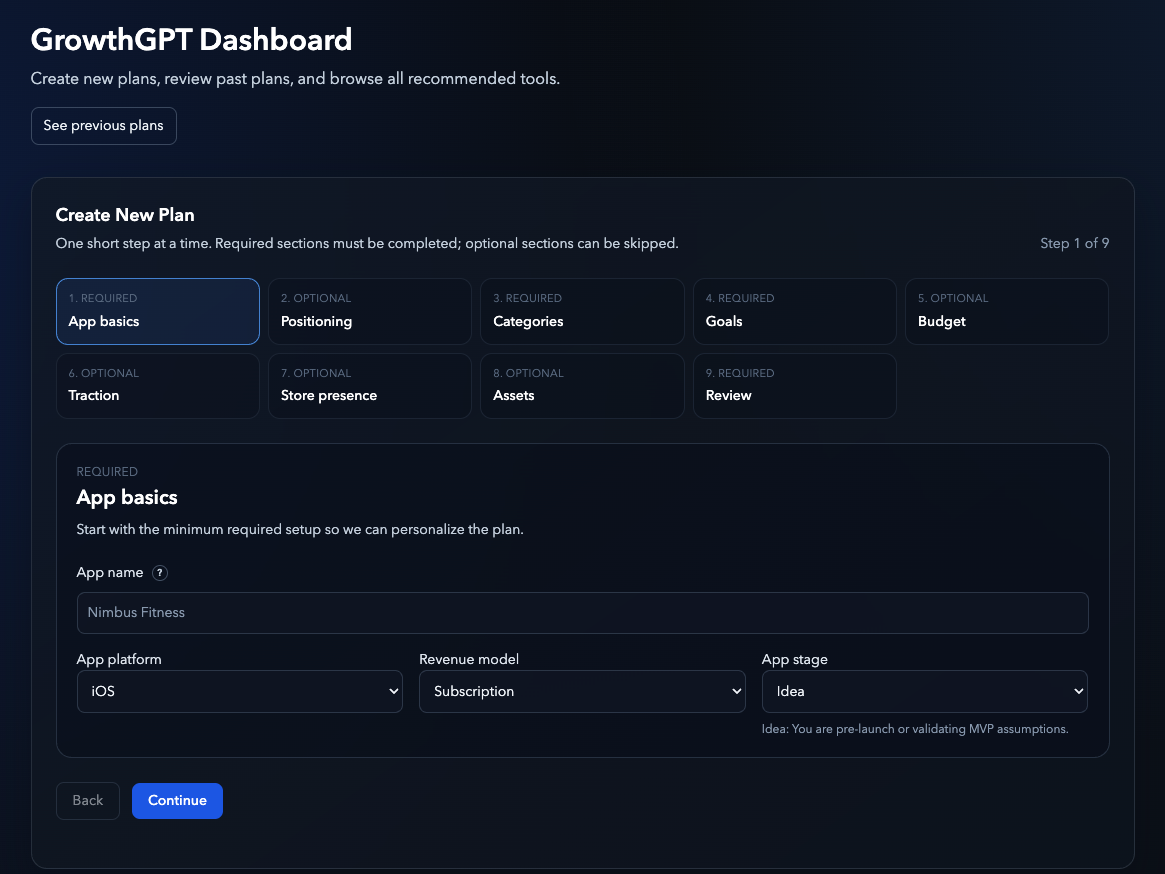Open the Revenue model dropdown
Image resolution: width=1165 pixels, height=874 pixels.
[582, 691]
